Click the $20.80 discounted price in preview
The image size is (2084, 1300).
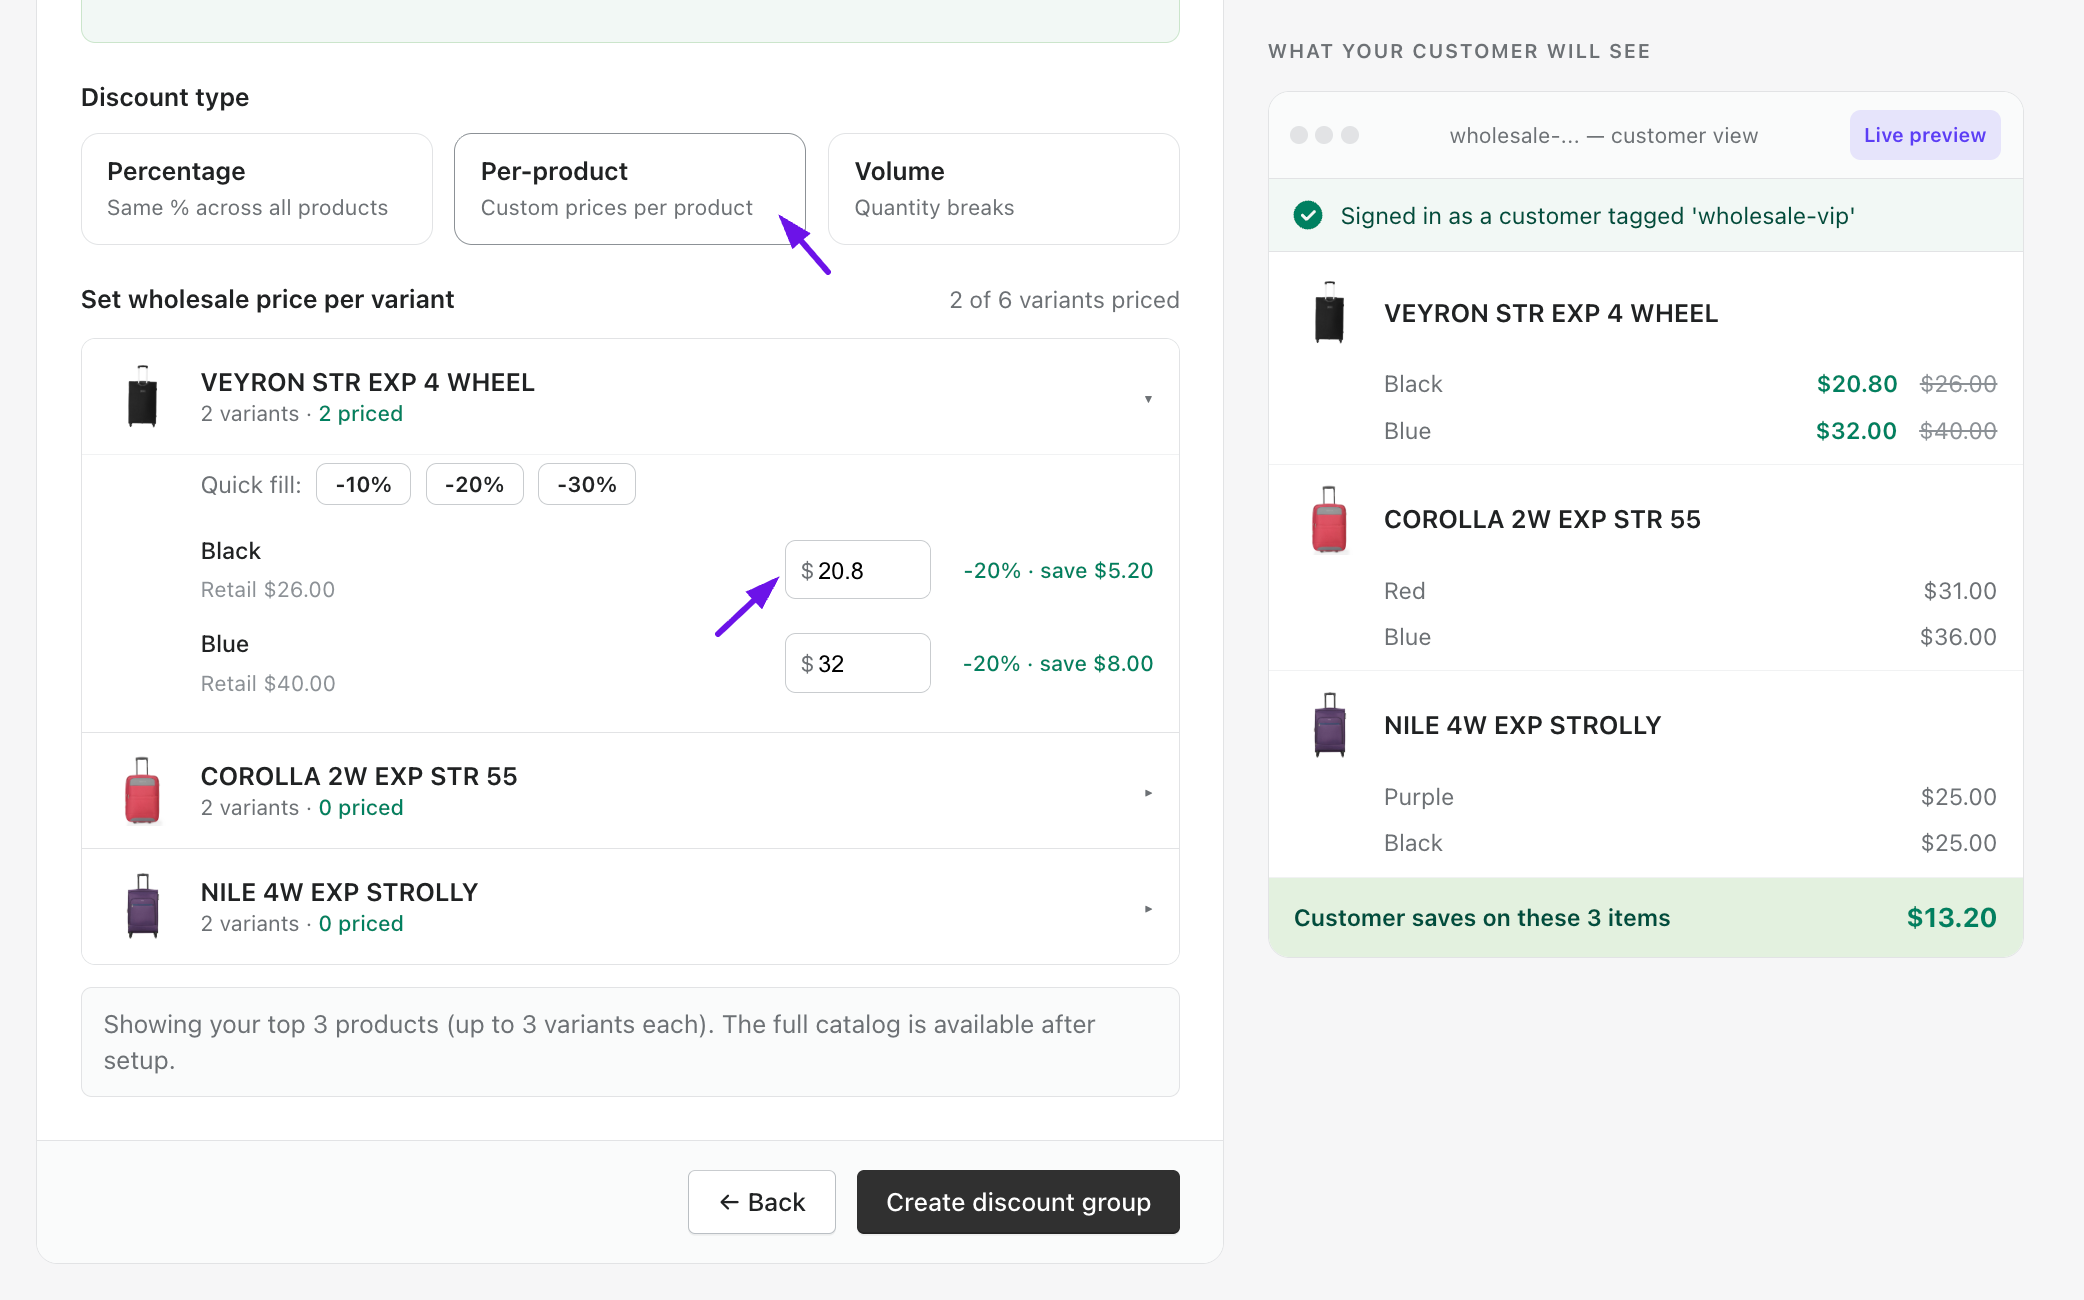click(x=1857, y=384)
